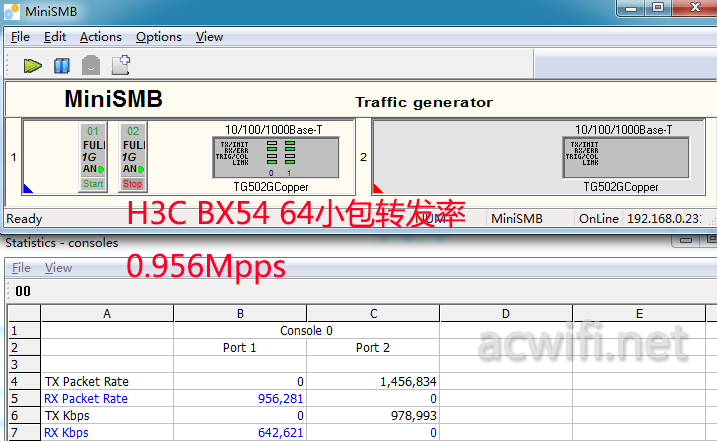This screenshot has height=441, width=717.
Task: Click the red triangle marker on chassis 2
Action: 378,188
